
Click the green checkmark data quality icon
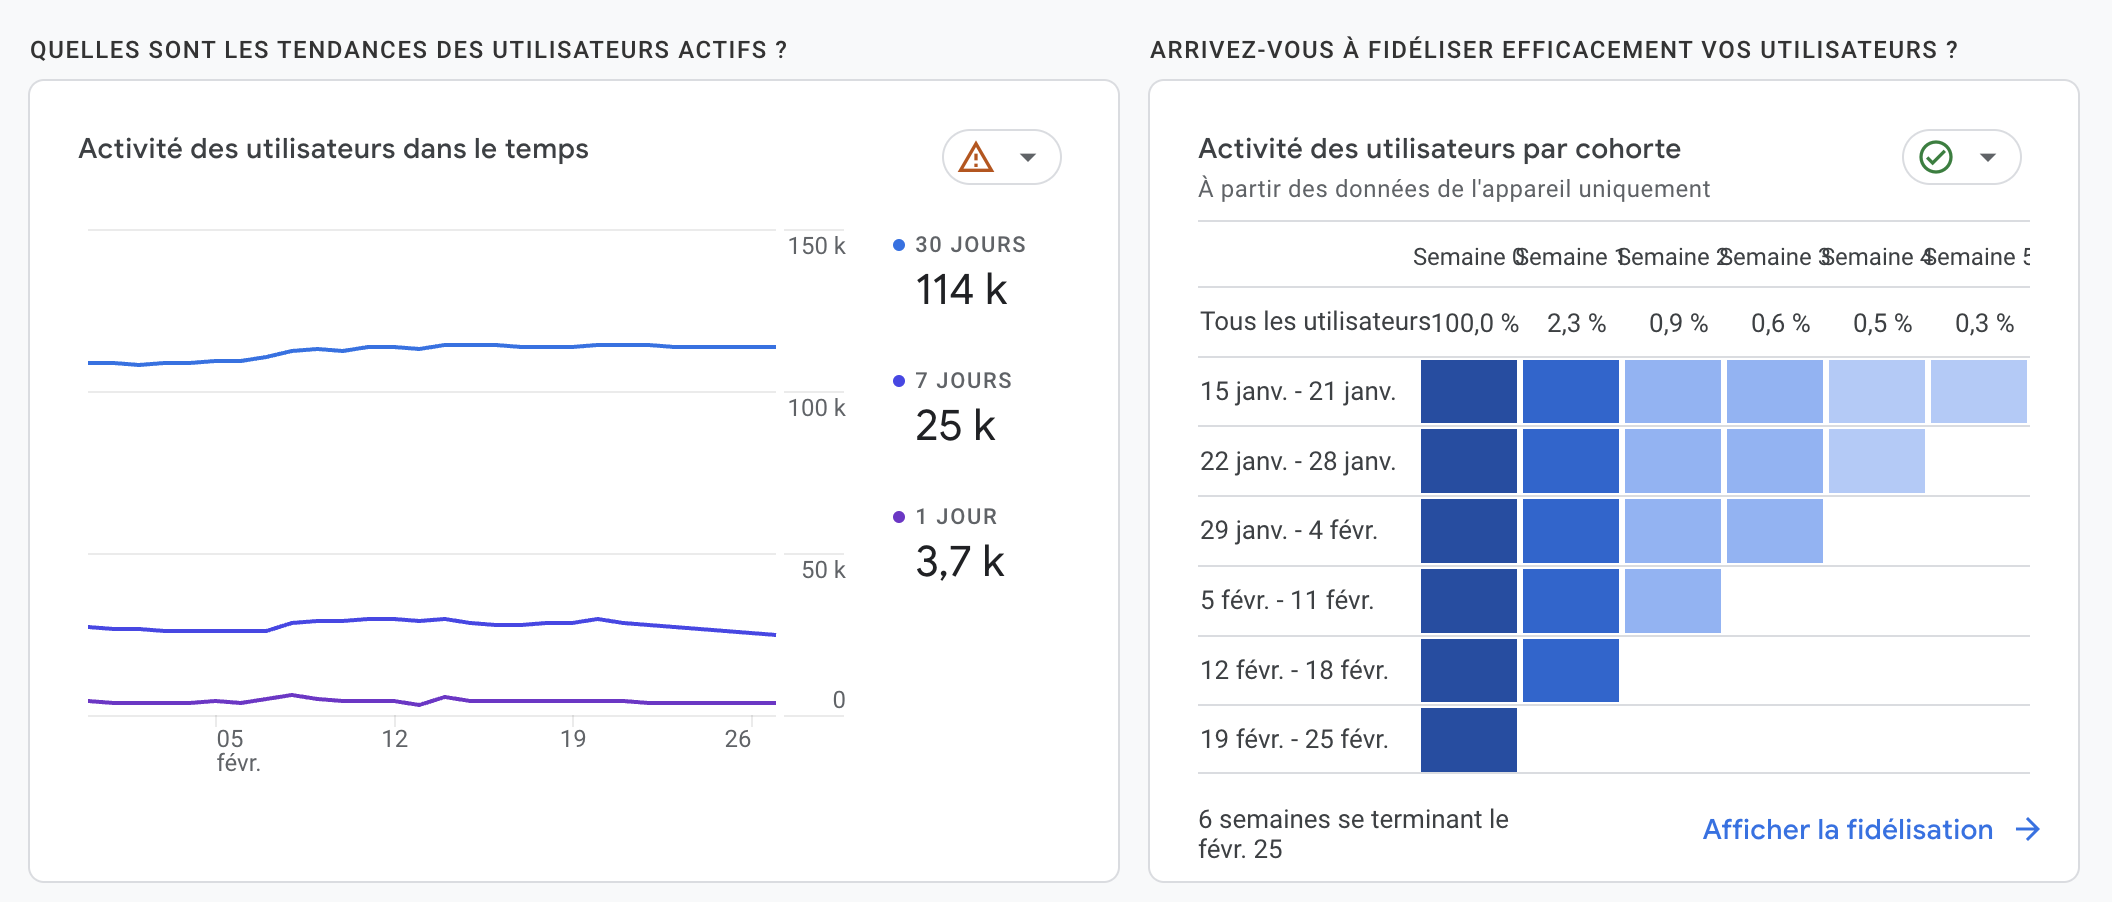pos(1936,157)
